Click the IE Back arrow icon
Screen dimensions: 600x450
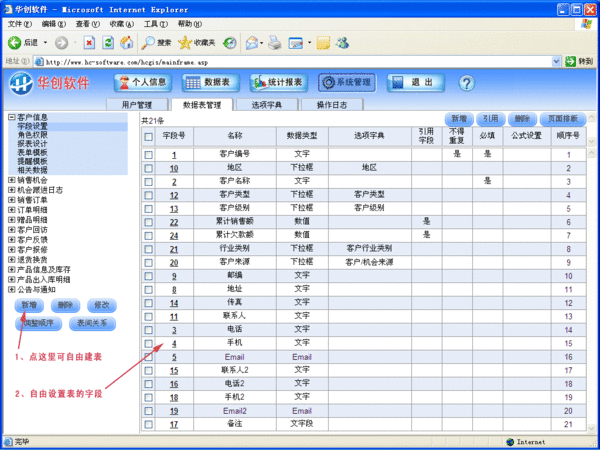tap(15, 42)
